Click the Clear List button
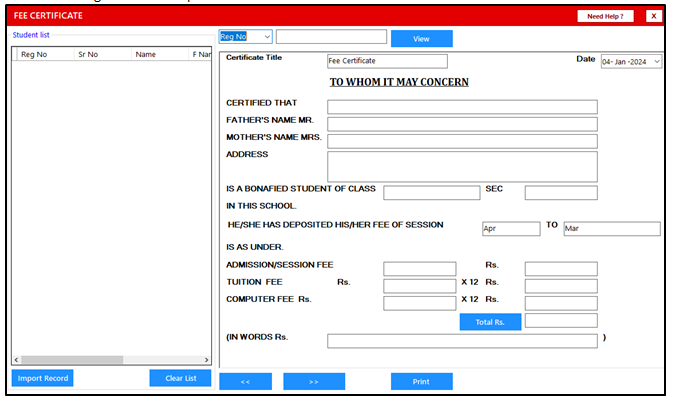The width and height of the screenshot is (673, 401). point(180,378)
